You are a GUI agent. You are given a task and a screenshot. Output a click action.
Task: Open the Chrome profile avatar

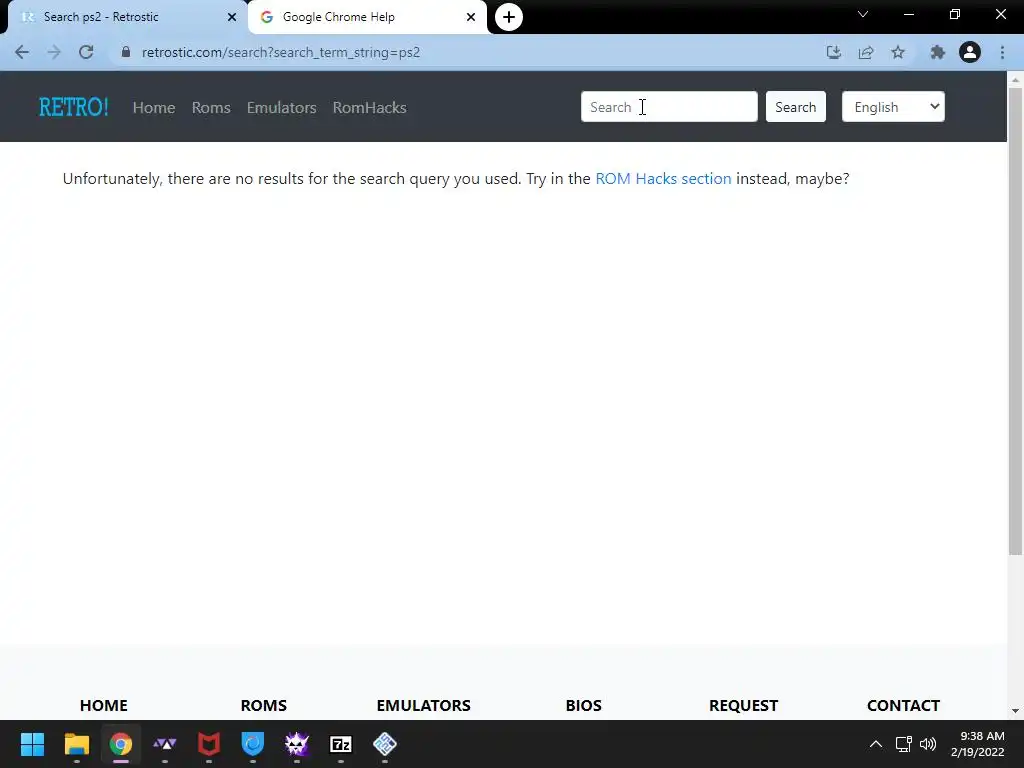point(970,52)
